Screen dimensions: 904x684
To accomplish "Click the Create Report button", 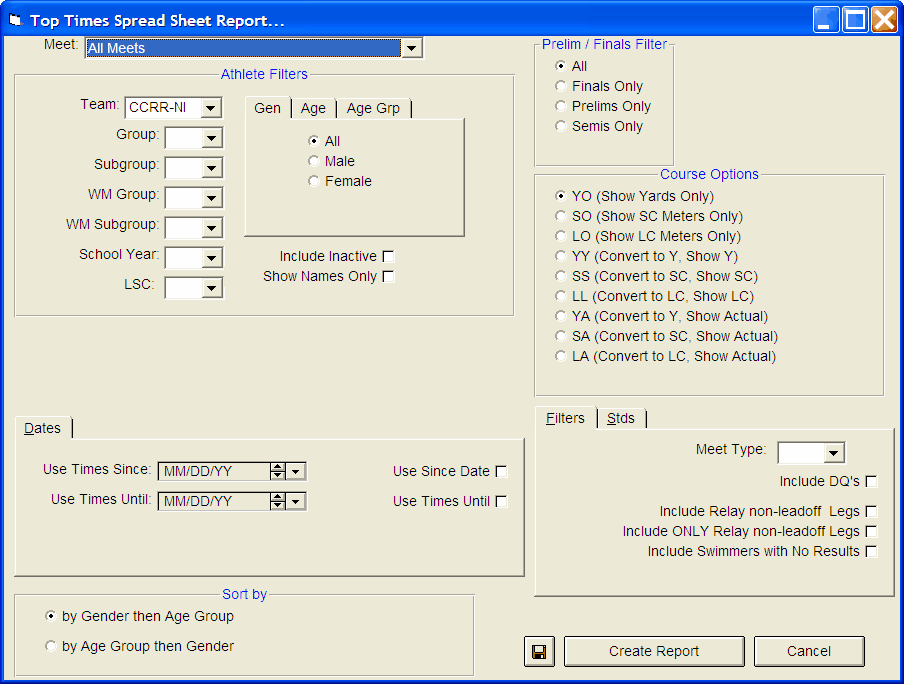I will tap(653, 651).
